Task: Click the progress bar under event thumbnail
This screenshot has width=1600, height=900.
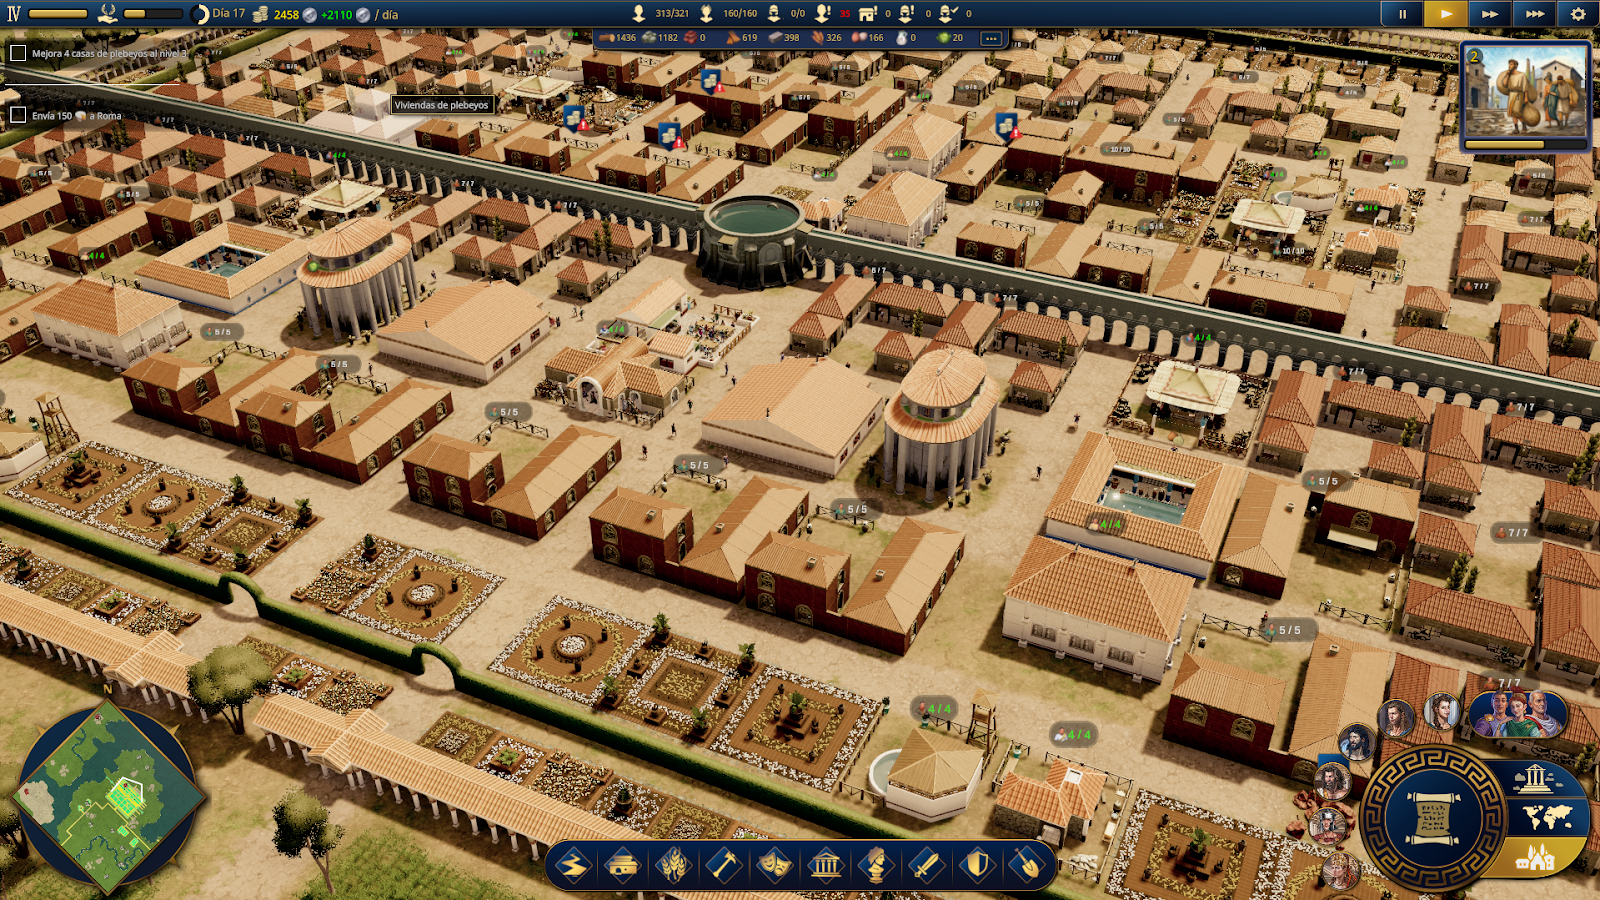Action: point(1525,144)
